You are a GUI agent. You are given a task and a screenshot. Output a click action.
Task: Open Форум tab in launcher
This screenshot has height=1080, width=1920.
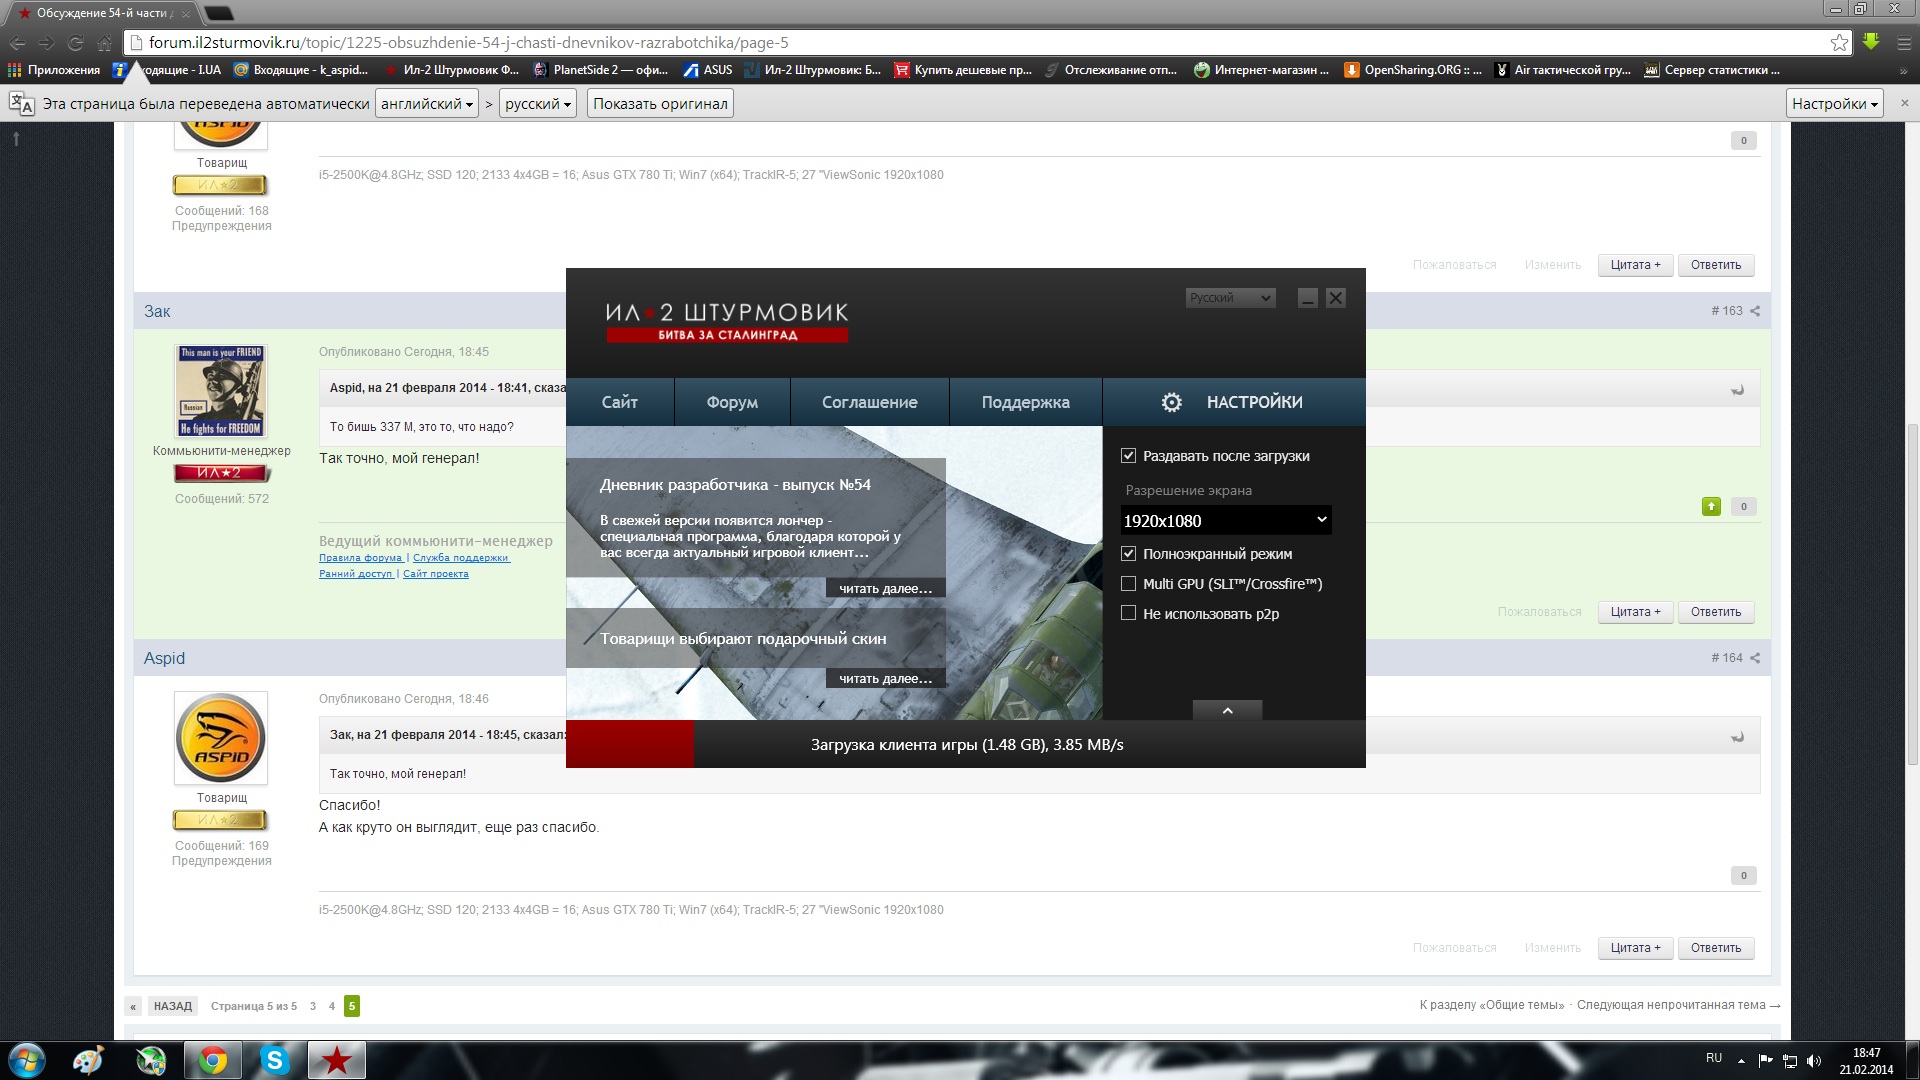coord(732,402)
